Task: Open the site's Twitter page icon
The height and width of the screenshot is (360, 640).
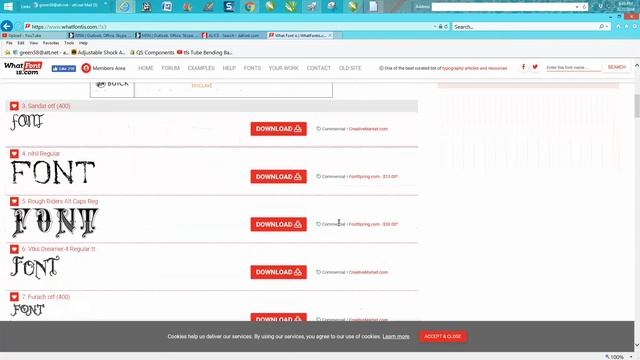Action: pyautogui.click(x=535, y=67)
